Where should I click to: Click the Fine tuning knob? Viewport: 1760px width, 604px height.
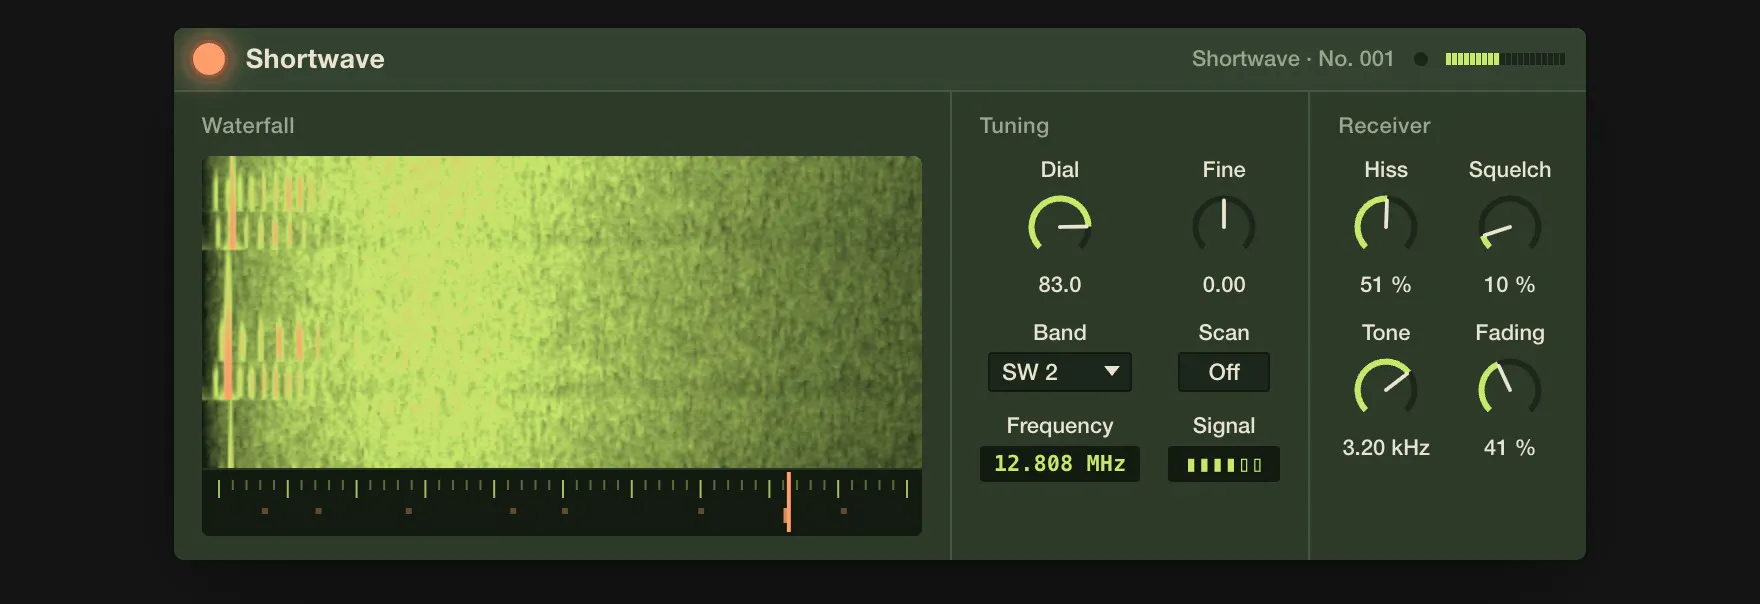point(1224,226)
